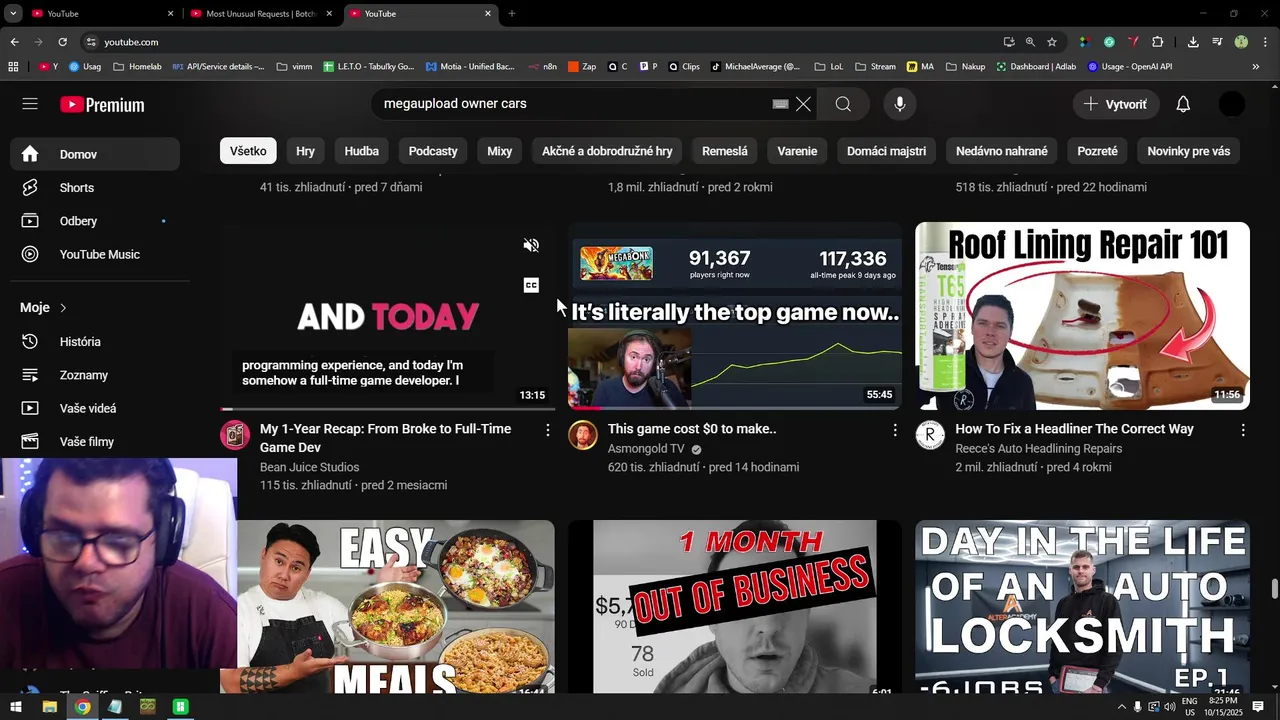Open Vaše videá in sidebar

(x=95, y=408)
